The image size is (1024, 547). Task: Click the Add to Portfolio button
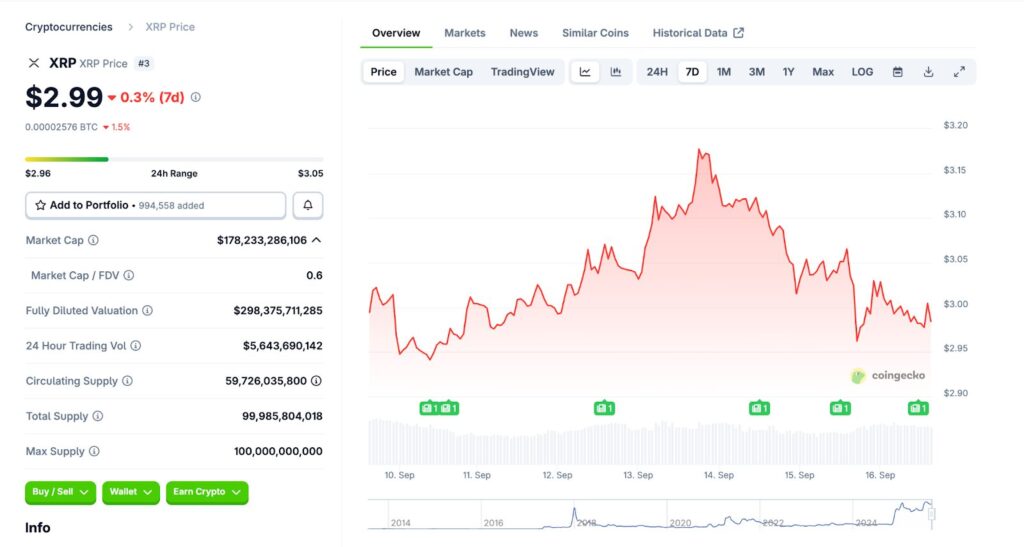[155, 205]
